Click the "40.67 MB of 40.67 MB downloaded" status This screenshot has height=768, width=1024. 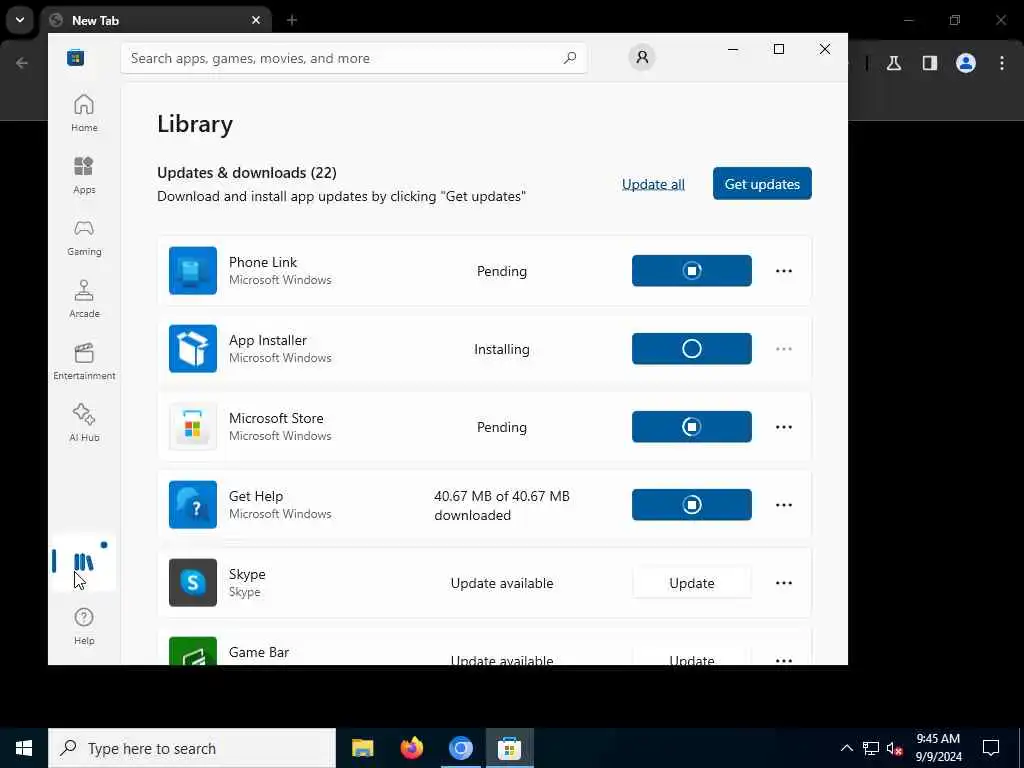502,505
